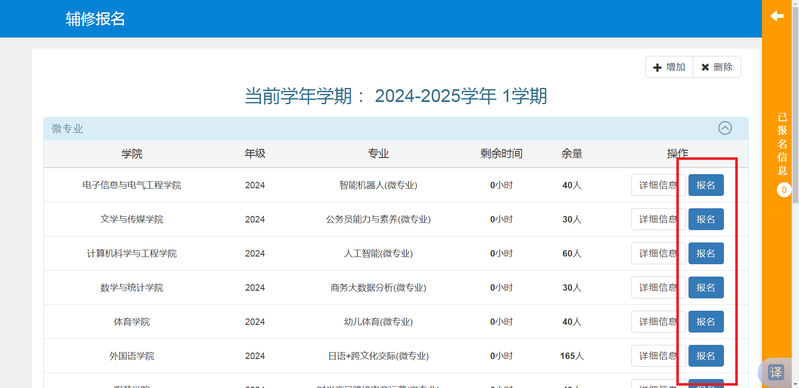
Task: Click 报名 for 人工智能(微专业)
Action: (x=706, y=253)
